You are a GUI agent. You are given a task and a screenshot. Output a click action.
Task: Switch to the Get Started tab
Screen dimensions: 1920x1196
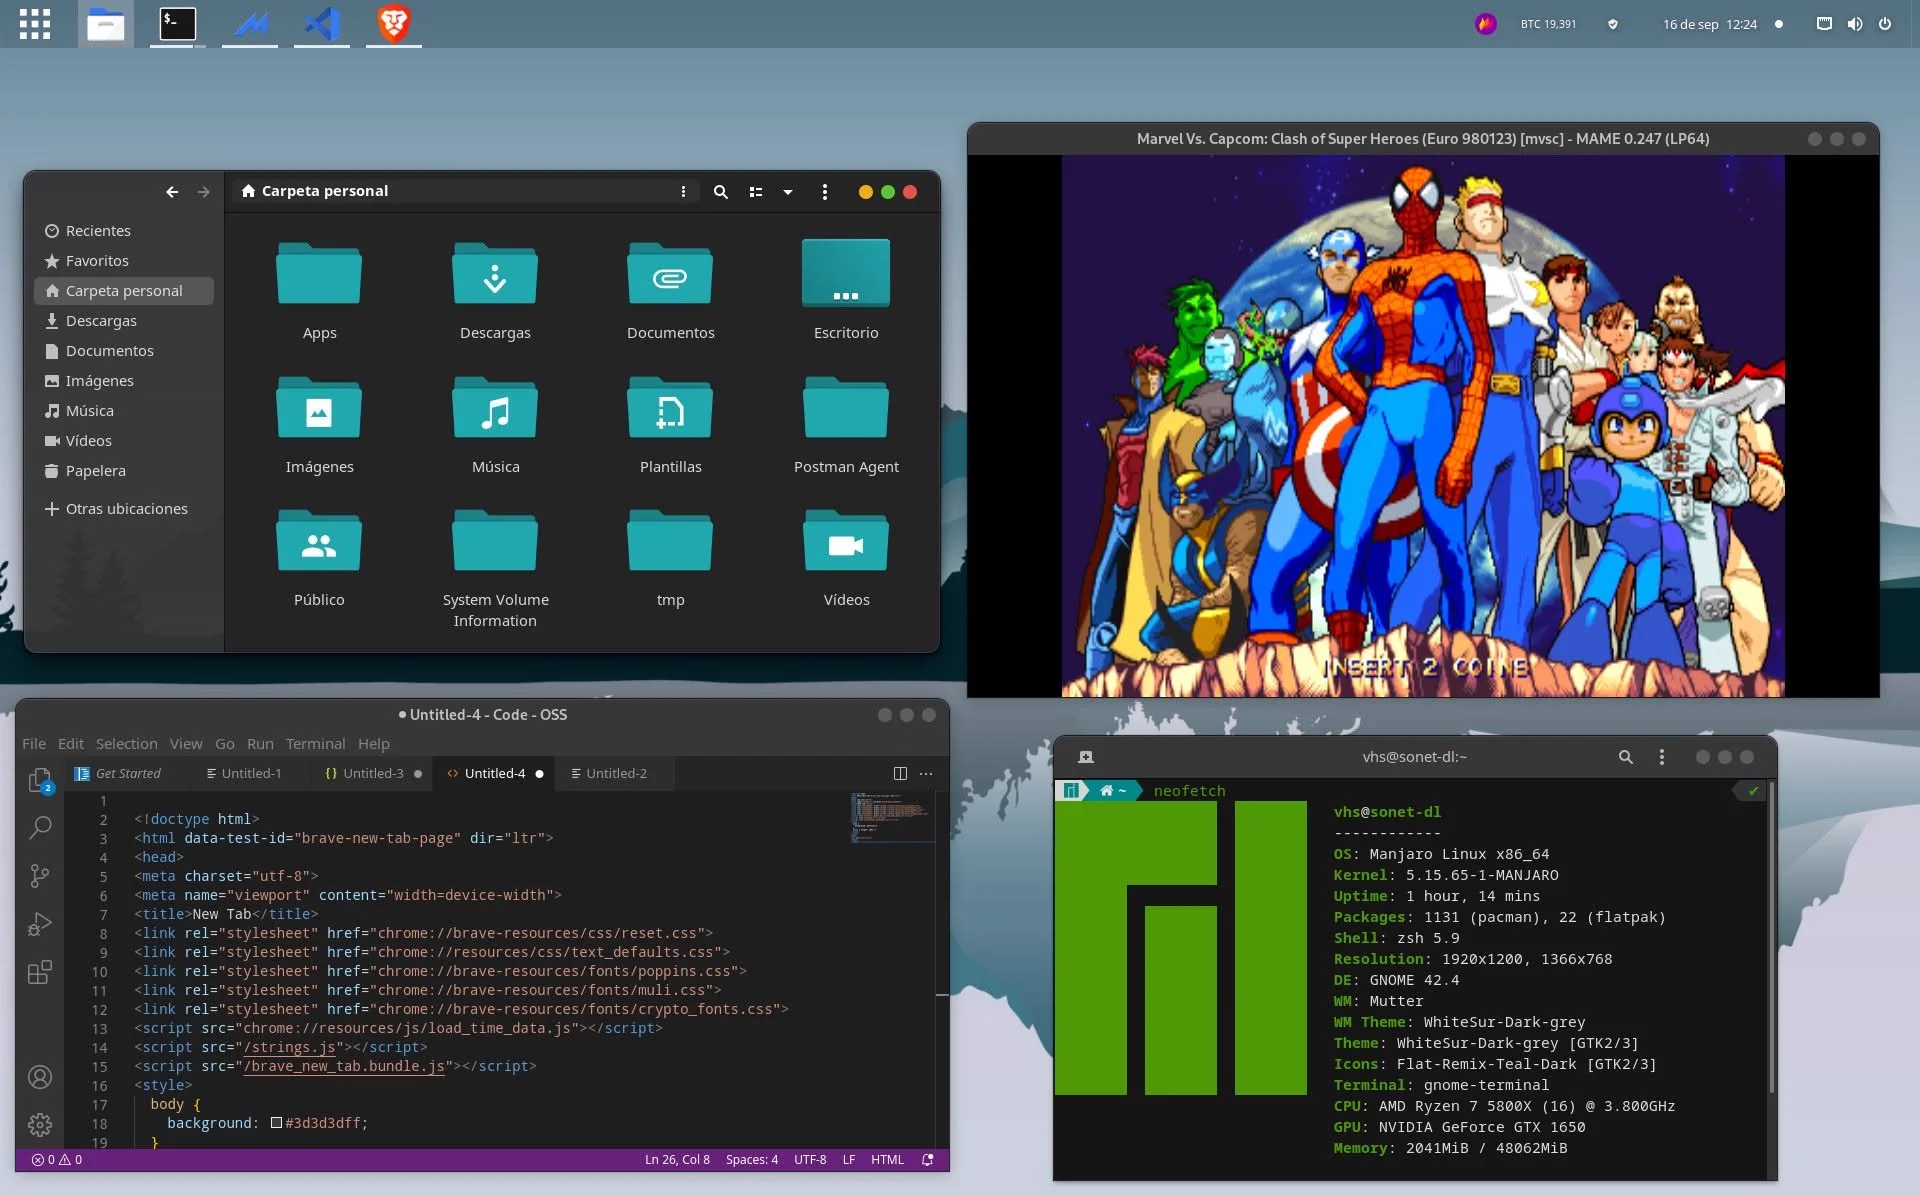[x=126, y=774]
